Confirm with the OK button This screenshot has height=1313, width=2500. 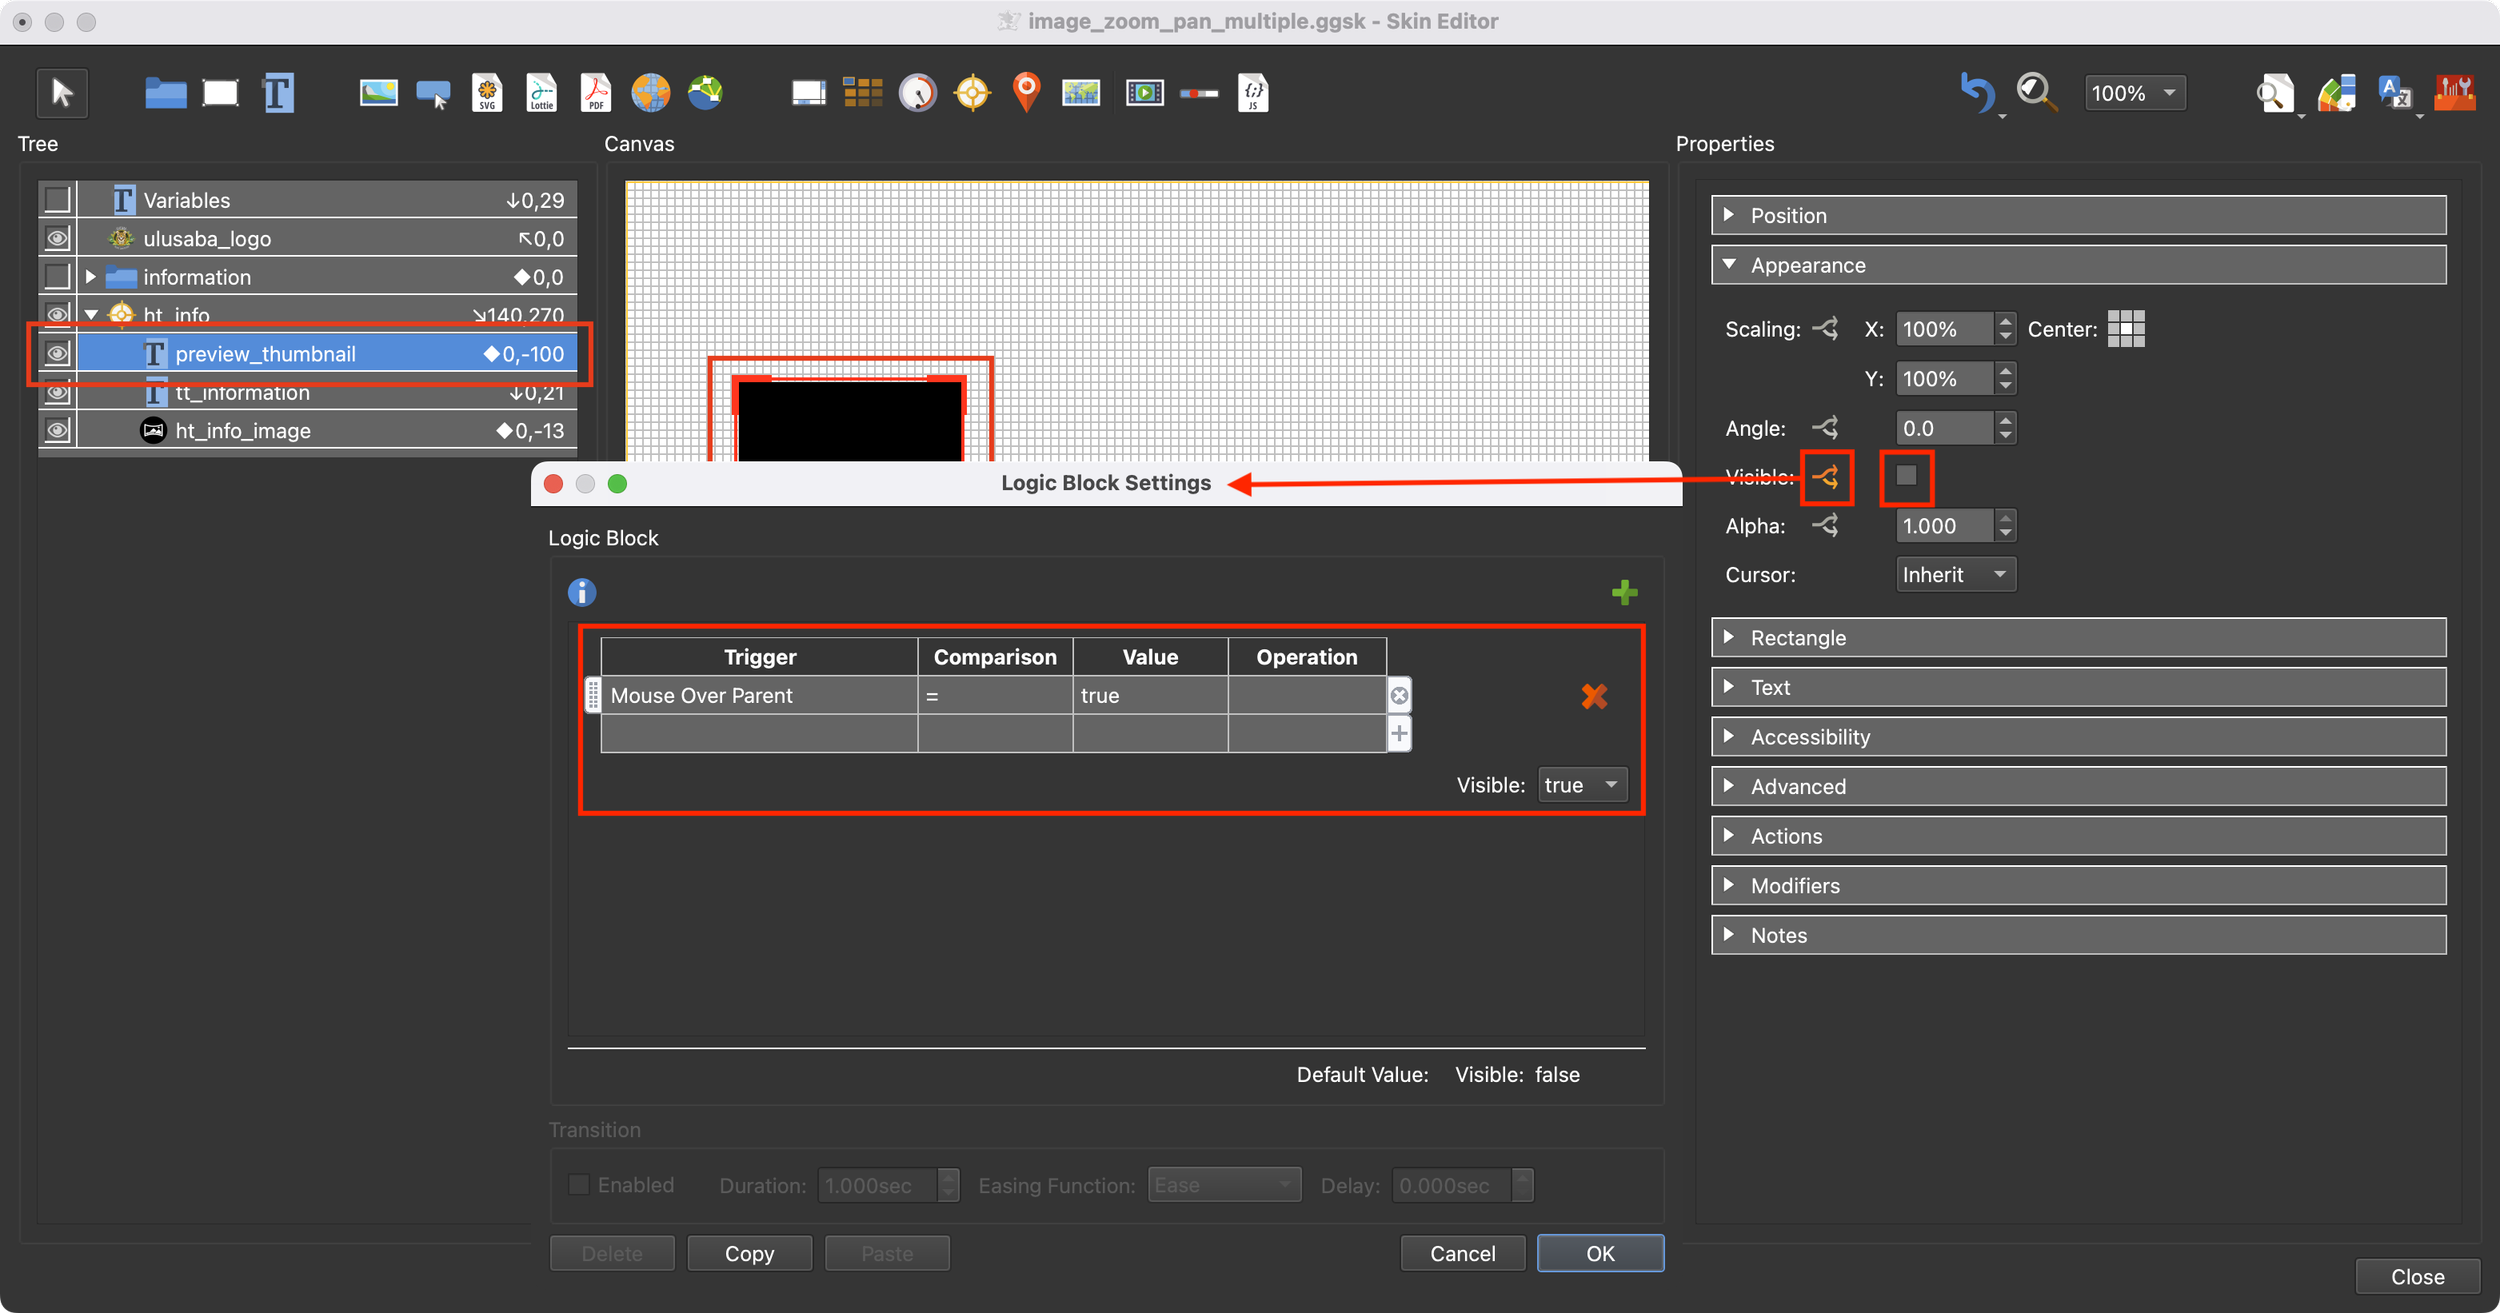click(1600, 1253)
